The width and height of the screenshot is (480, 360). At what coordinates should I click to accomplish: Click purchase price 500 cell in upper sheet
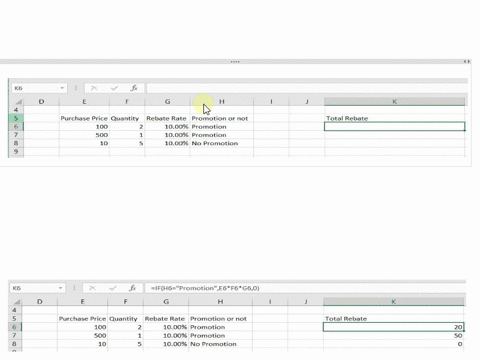[84, 135]
